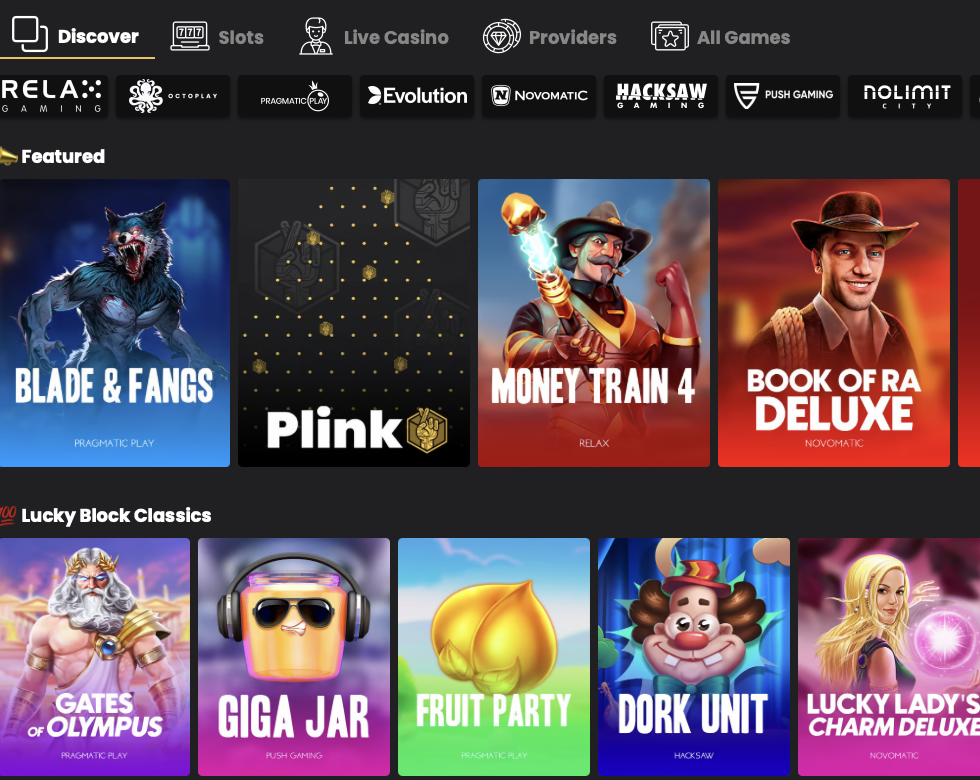
Task: Play the Dork Unit game card
Action: point(694,657)
